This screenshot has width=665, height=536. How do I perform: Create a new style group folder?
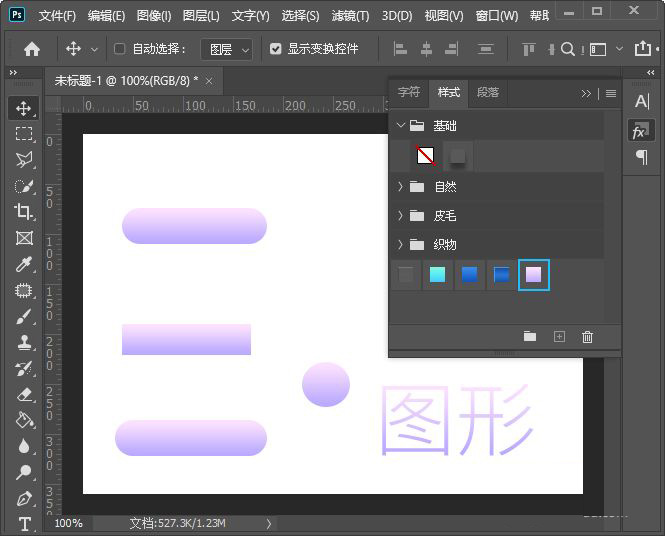(530, 337)
